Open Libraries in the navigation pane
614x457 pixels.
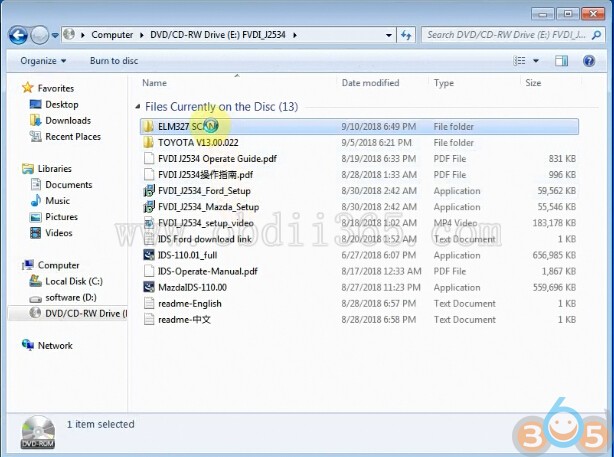tap(54, 169)
